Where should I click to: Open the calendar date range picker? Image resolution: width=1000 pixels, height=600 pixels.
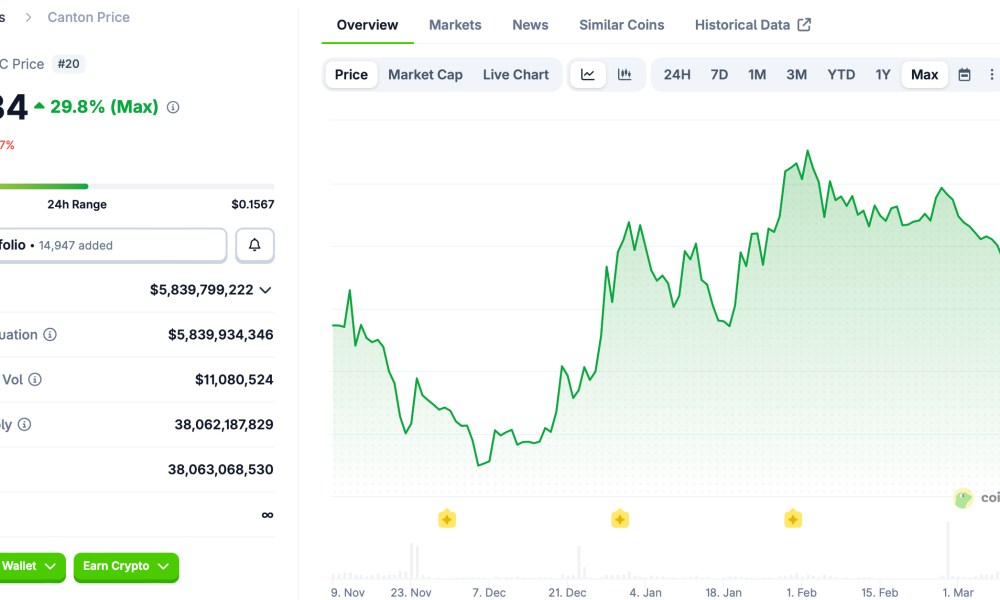[x=964, y=75]
